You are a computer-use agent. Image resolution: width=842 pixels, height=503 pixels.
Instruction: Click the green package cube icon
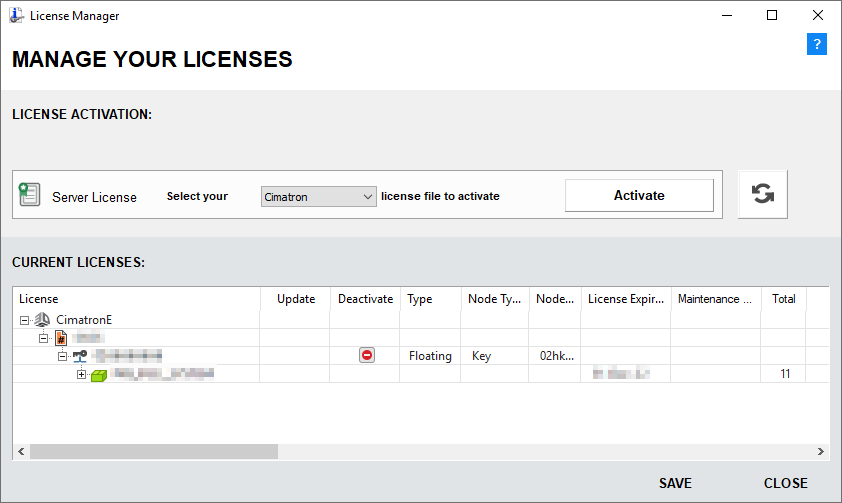[99, 375]
